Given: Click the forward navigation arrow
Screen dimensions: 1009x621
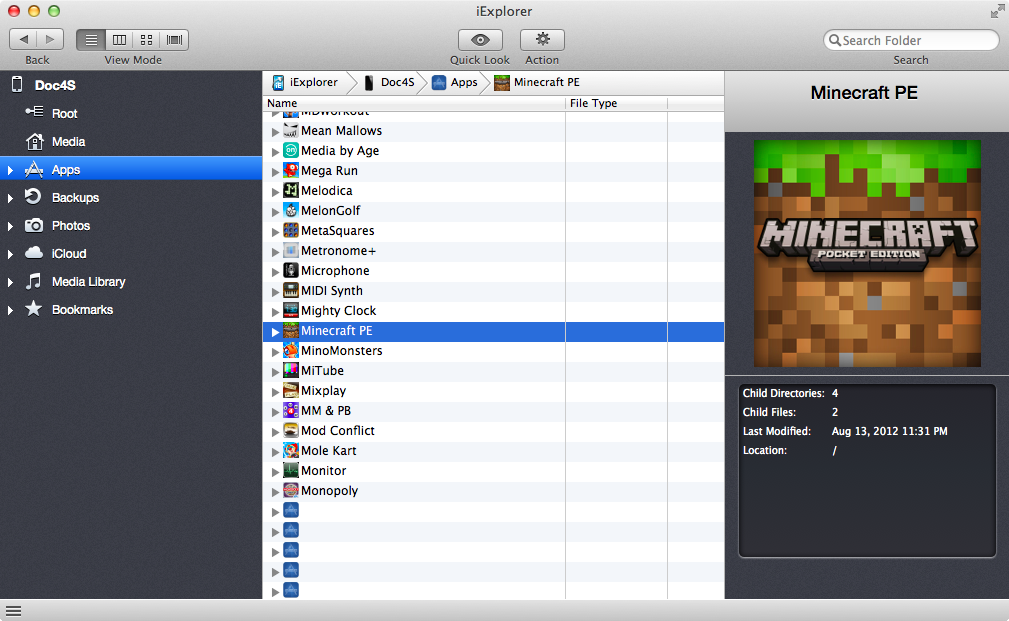Looking at the screenshot, I should (50, 40).
